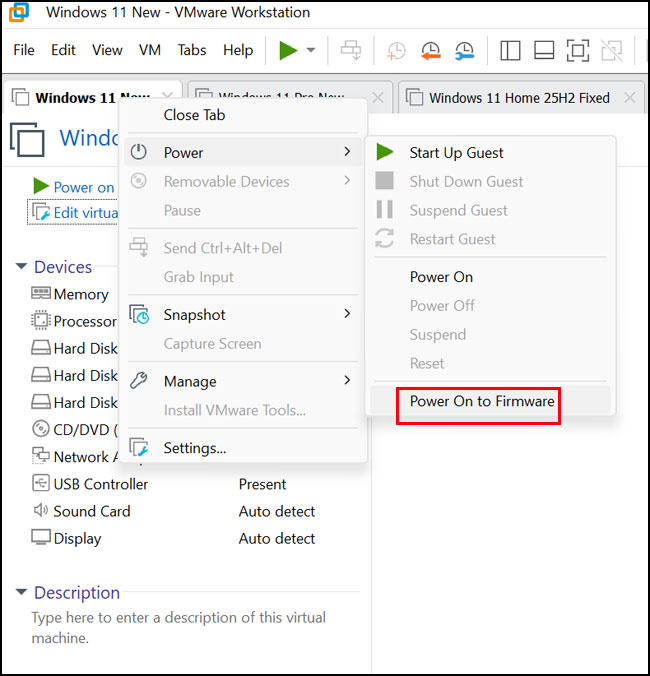Close the Windows 11 Home 25H2 Fixed tab

tap(629, 98)
